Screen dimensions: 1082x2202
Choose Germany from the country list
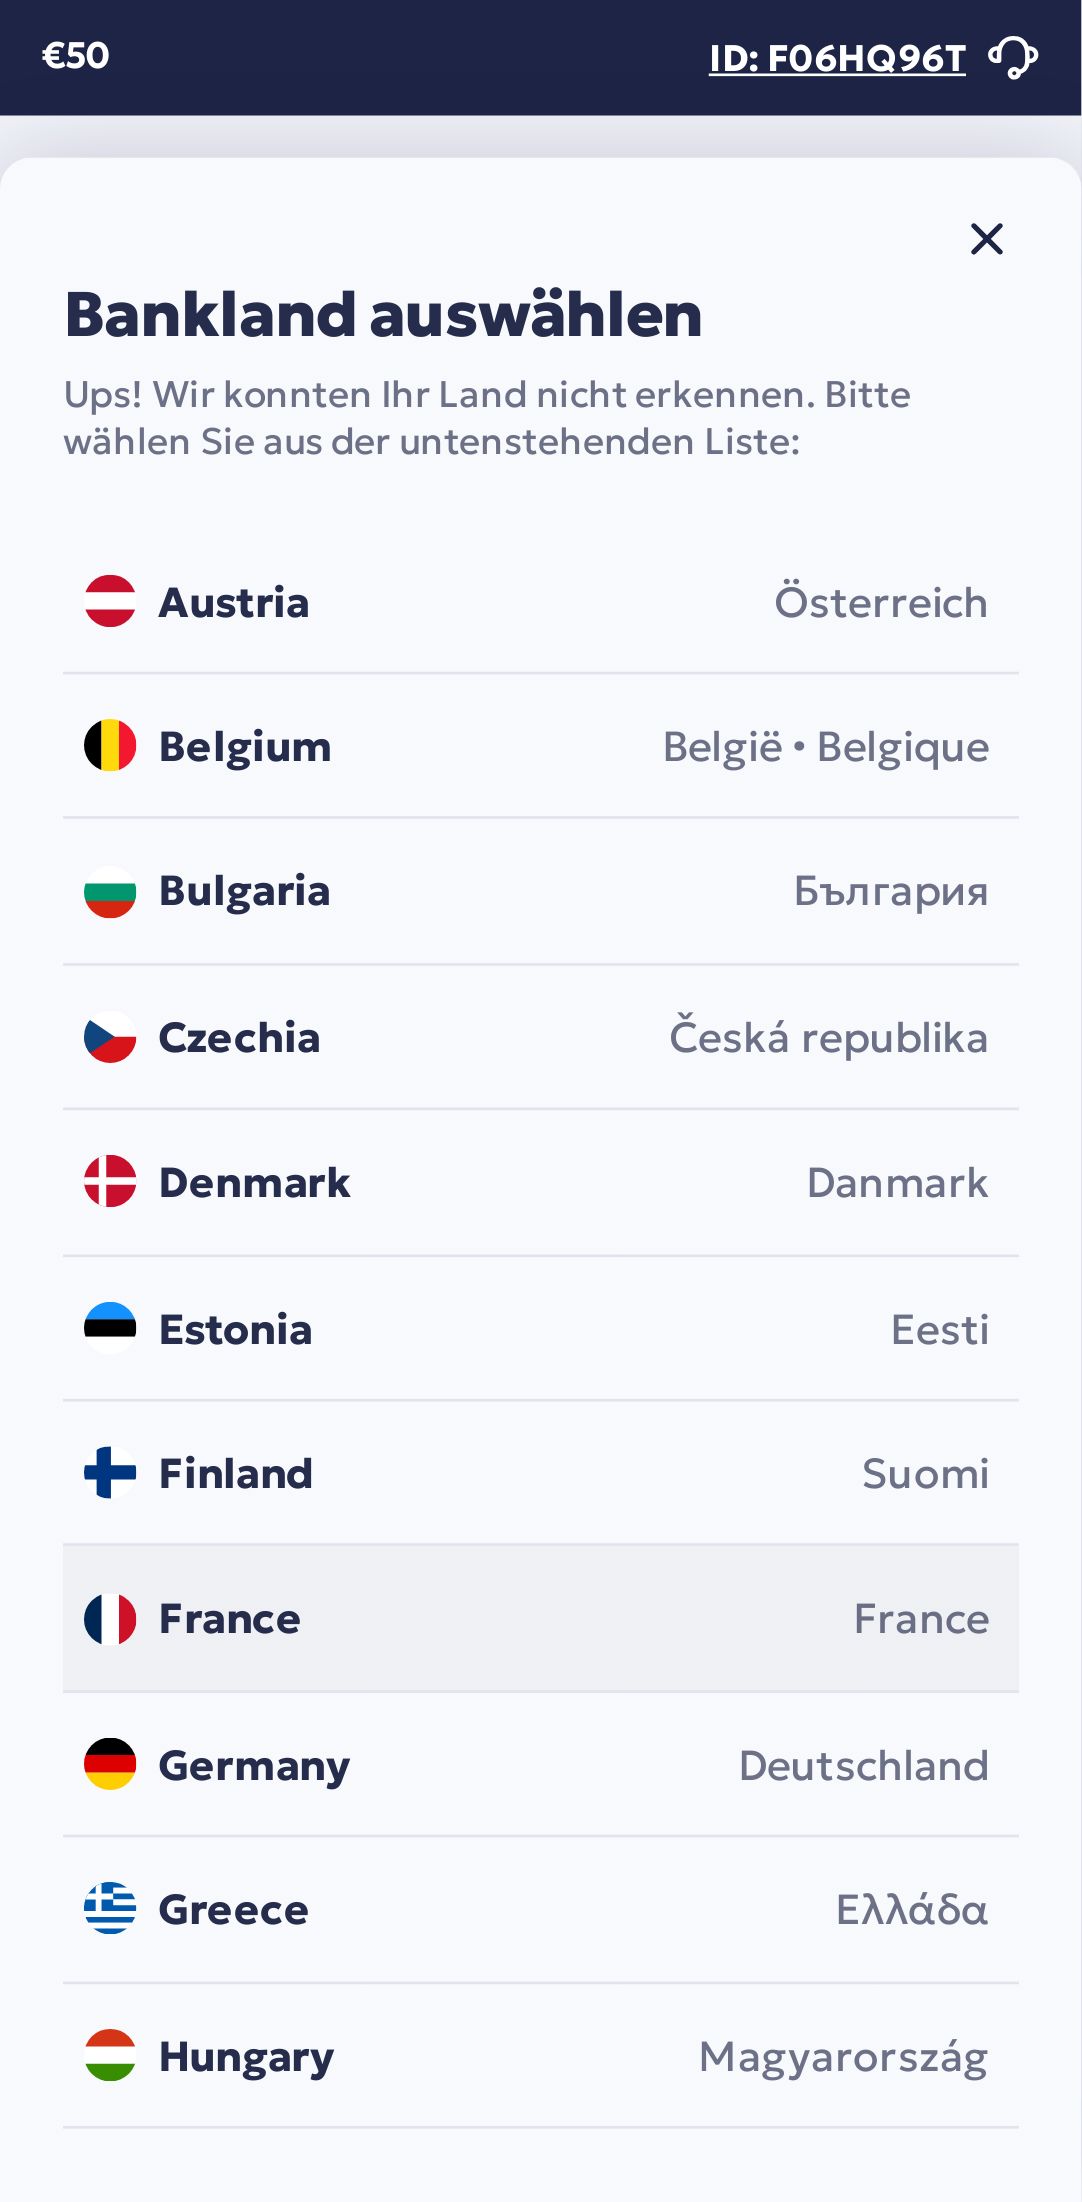pyautogui.click(x=540, y=1765)
